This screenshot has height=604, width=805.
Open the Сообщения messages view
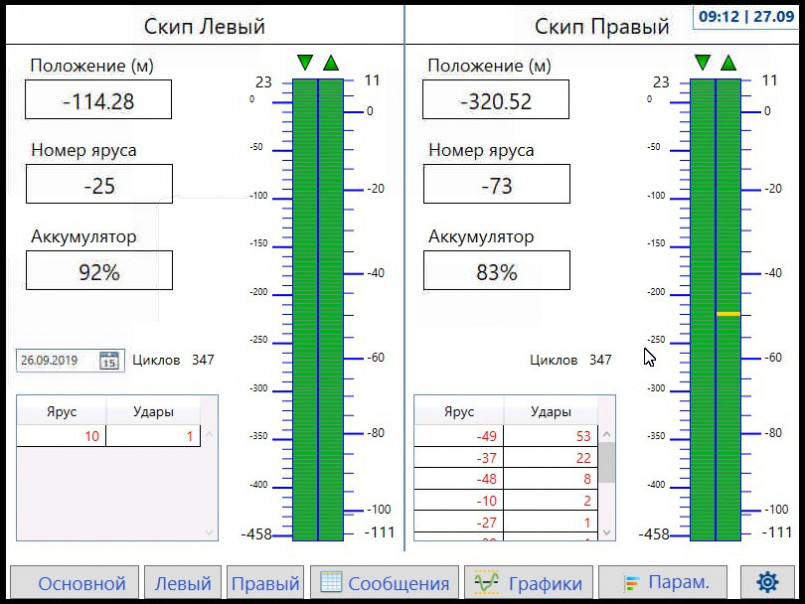point(385,583)
